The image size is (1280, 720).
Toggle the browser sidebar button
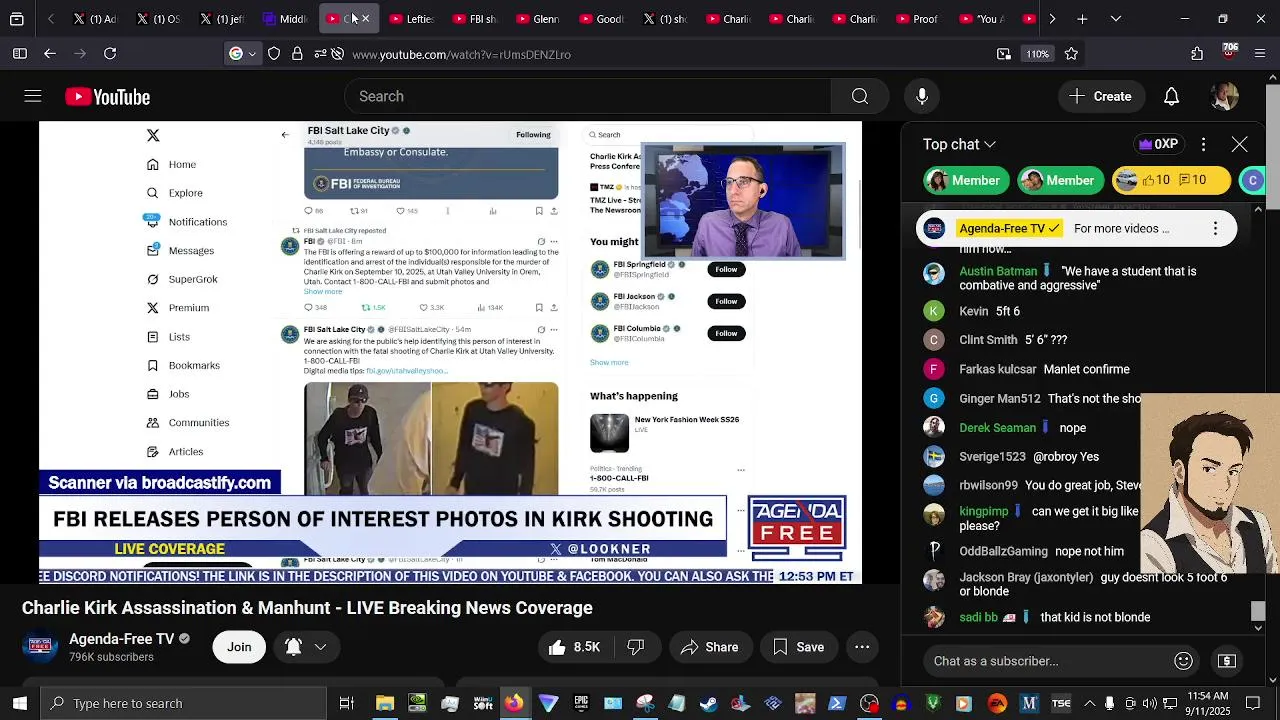coord(19,54)
